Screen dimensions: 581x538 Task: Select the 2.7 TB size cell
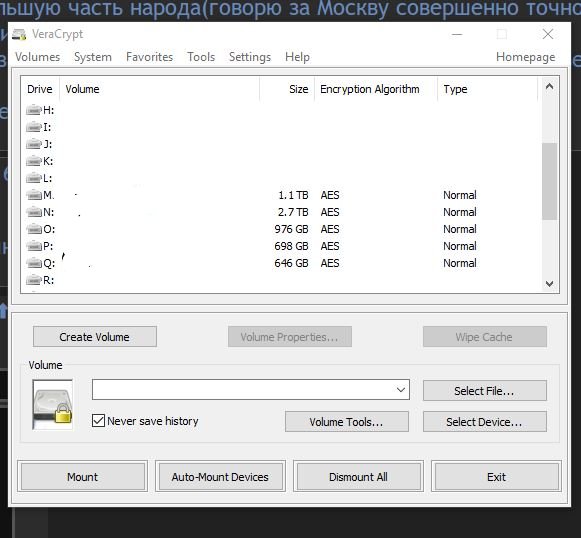click(293, 212)
